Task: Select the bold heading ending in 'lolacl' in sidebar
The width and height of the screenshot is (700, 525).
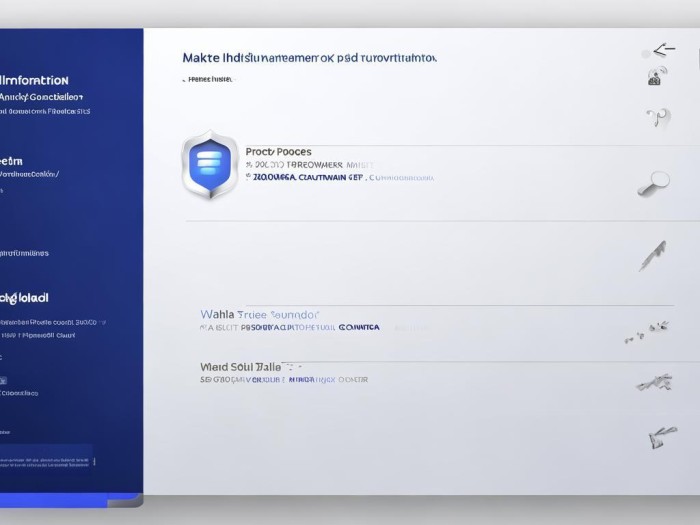Action: coord(24,297)
